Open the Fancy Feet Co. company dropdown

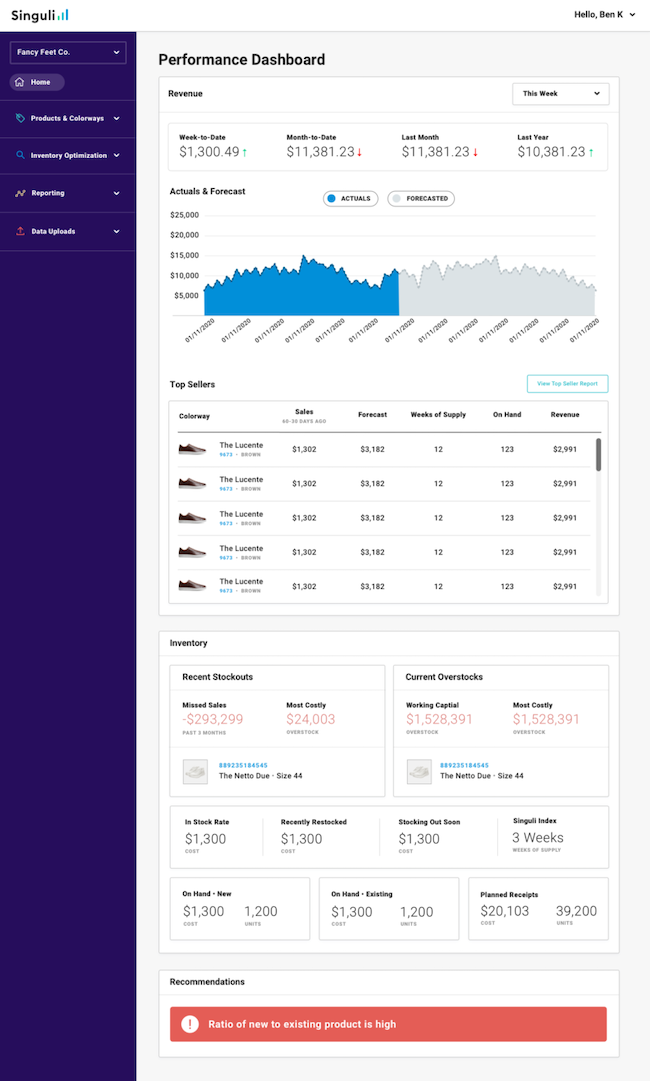coord(68,52)
